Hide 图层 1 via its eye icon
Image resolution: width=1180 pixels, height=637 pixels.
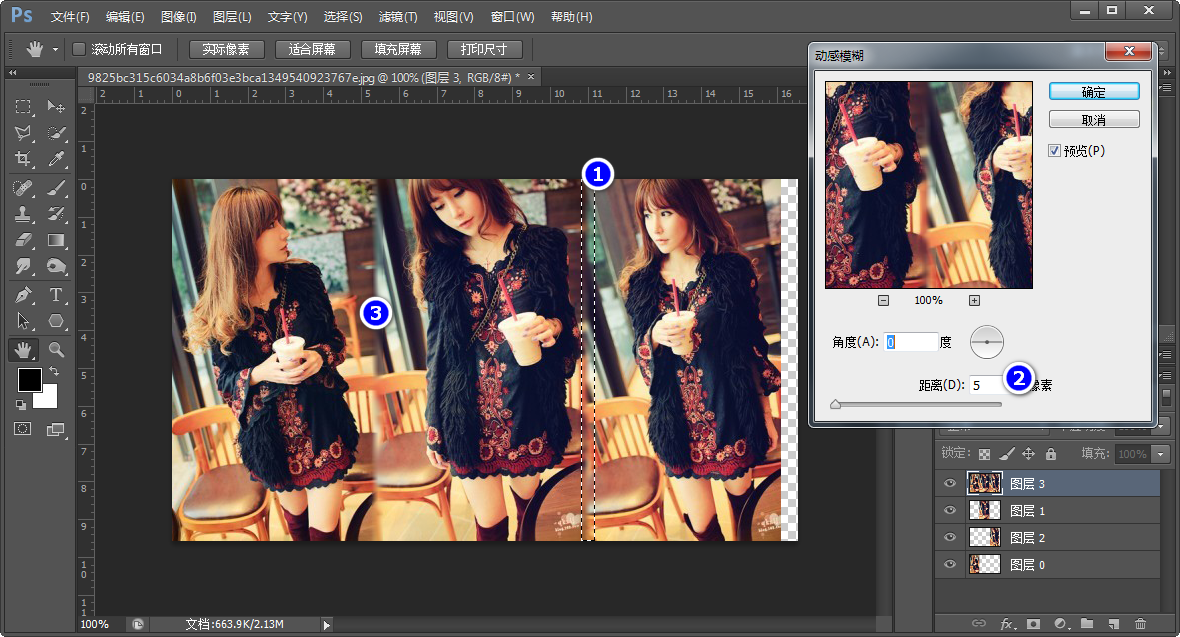coord(950,511)
